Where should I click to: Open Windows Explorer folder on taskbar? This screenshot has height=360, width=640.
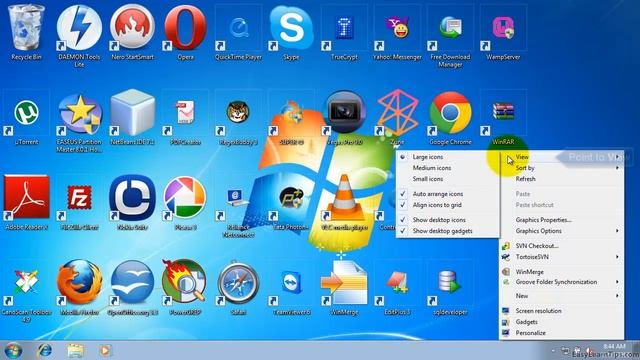[75, 350]
